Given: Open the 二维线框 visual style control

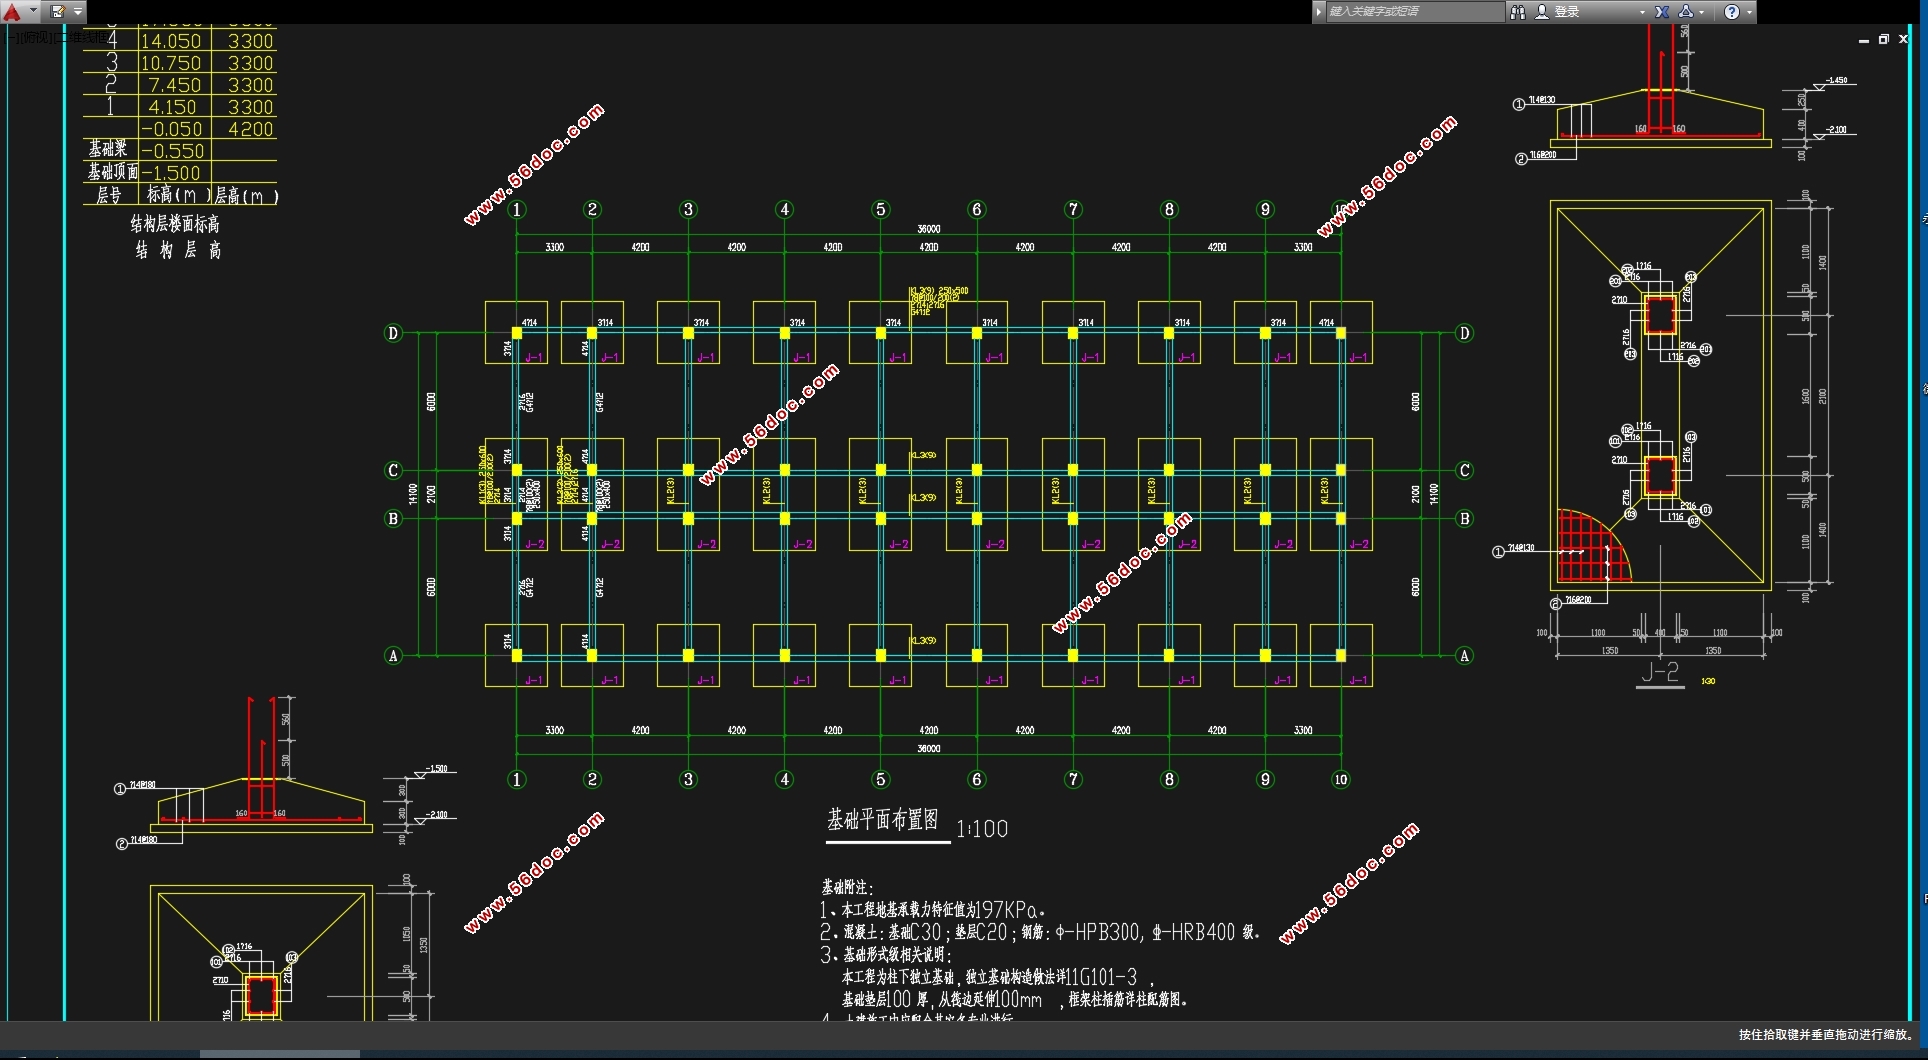Looking at the screenshot, I should pyautogui.click(x=81, y=37).
